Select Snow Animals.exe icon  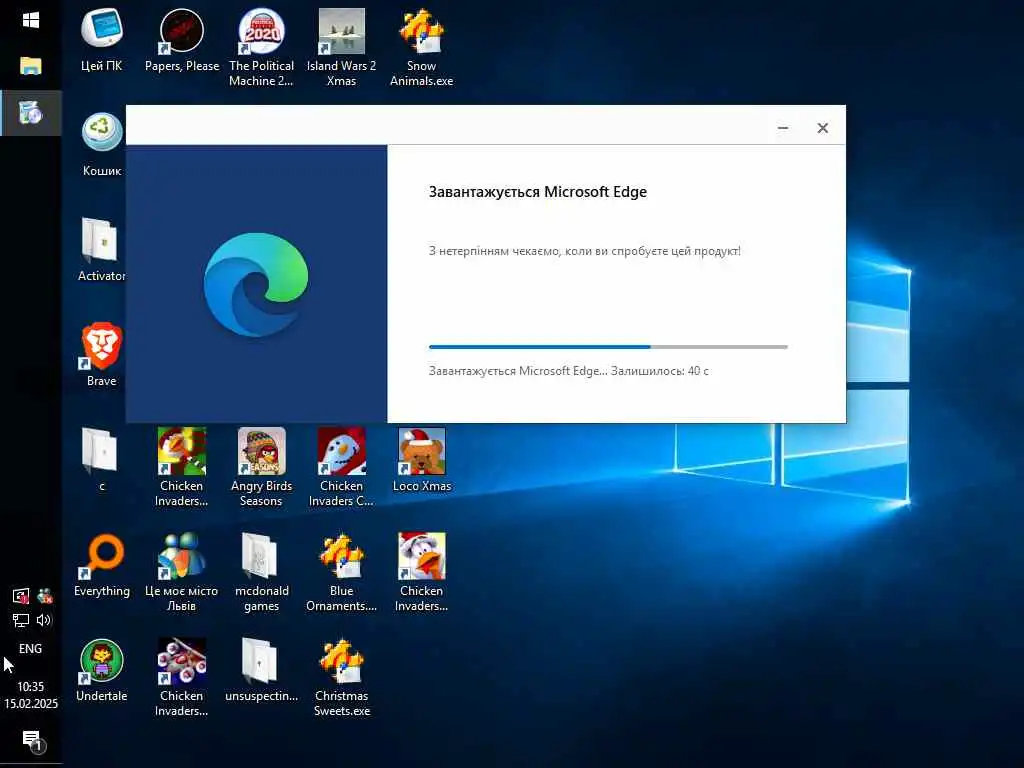421,47
